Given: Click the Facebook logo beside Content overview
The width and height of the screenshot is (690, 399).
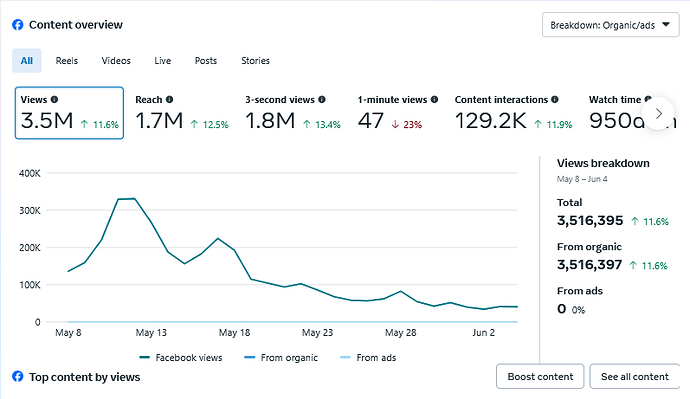Looking at the screenshot, I should click(x=18, y=25).
